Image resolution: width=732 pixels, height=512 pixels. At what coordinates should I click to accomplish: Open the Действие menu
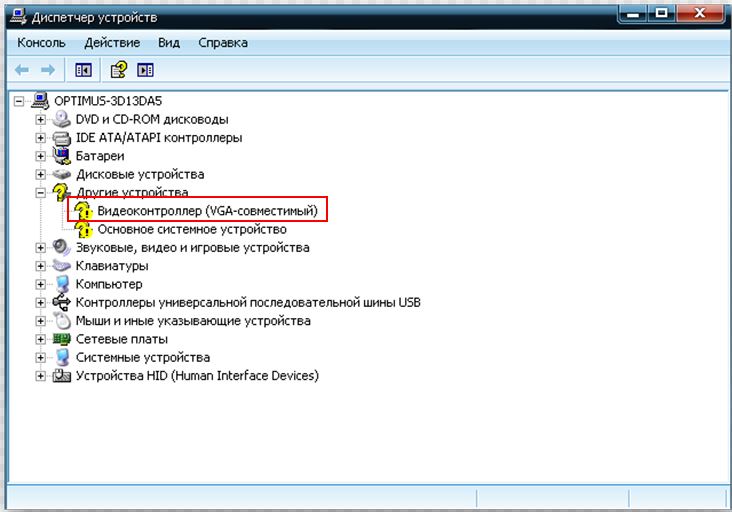(x=112, y=43)
